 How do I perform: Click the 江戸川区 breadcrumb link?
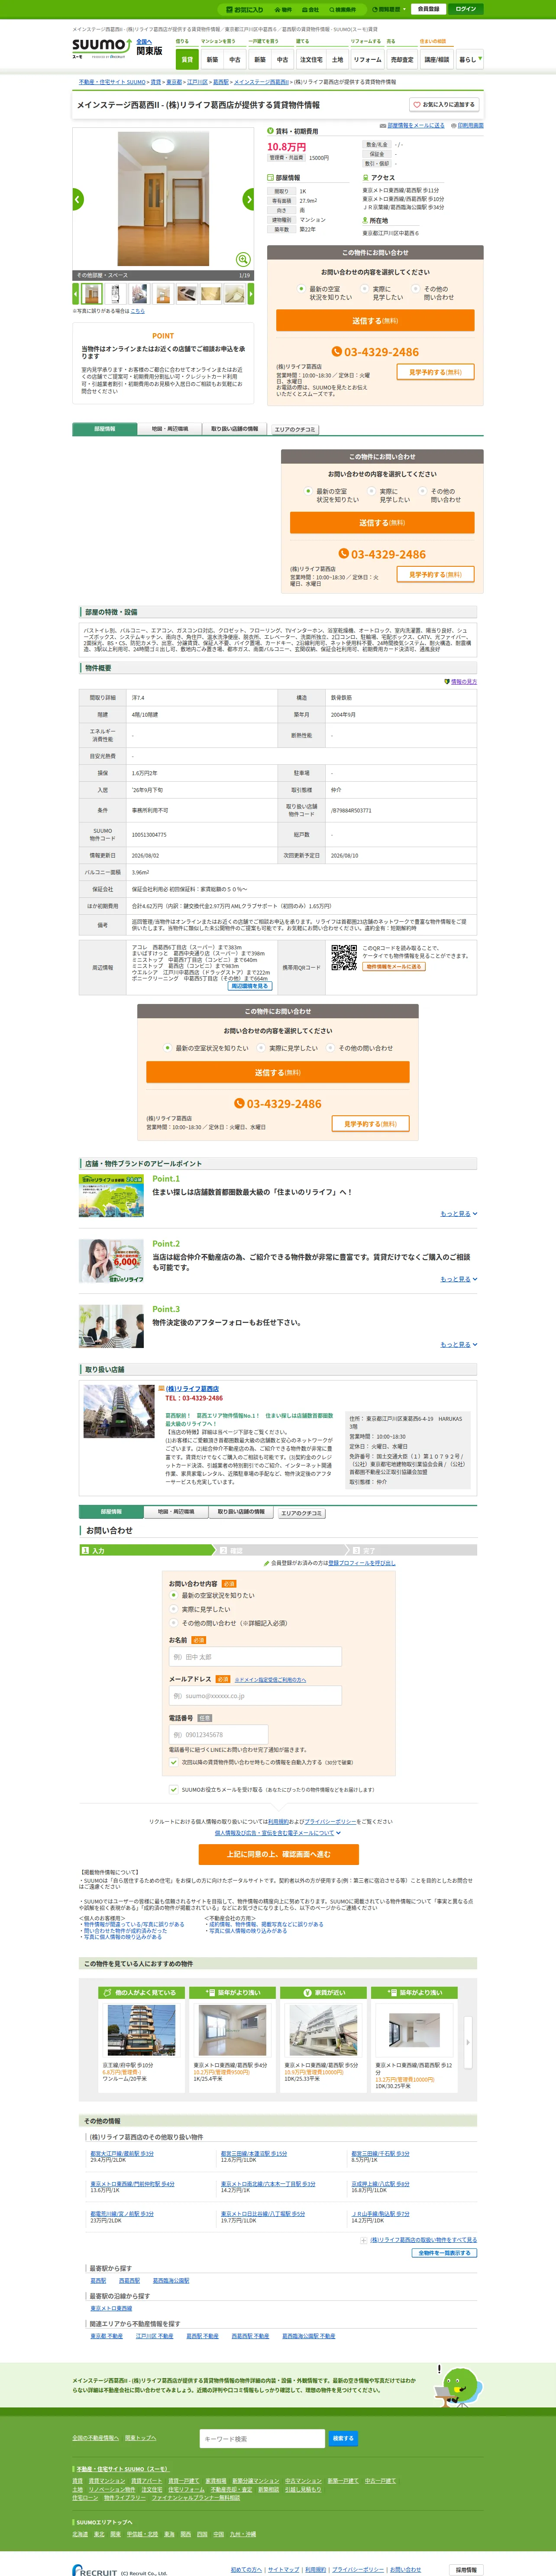pos(197,82)
